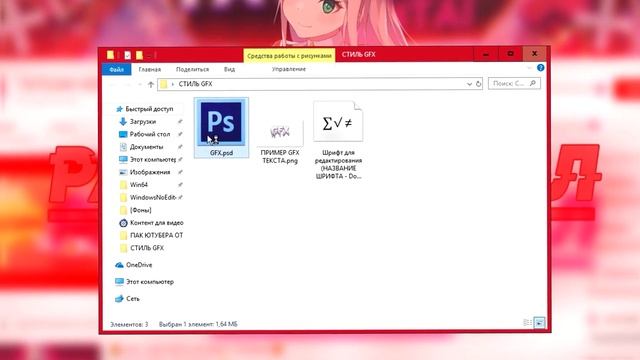Switch to the Вид ribbon tab
640x360 pixels.
pos(229,69)
